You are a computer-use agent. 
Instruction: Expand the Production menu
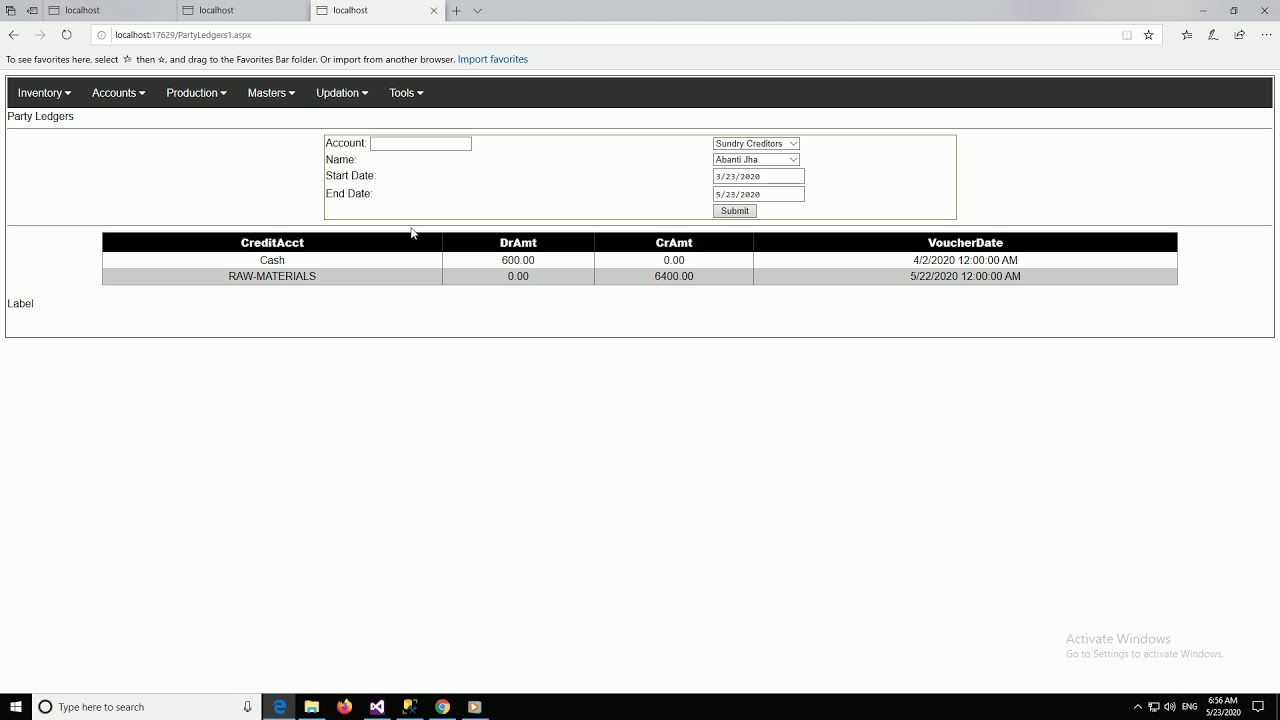coord(196,93)
